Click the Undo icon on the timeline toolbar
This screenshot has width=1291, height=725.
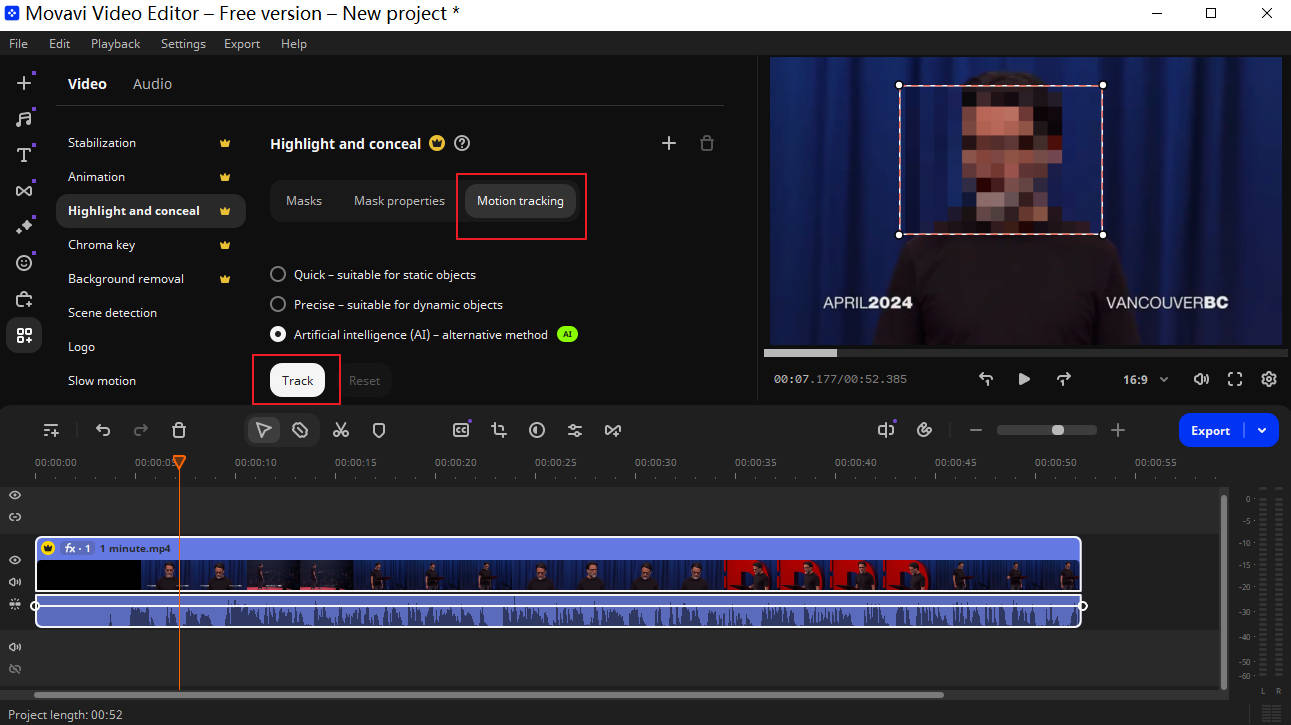point(103,429)
